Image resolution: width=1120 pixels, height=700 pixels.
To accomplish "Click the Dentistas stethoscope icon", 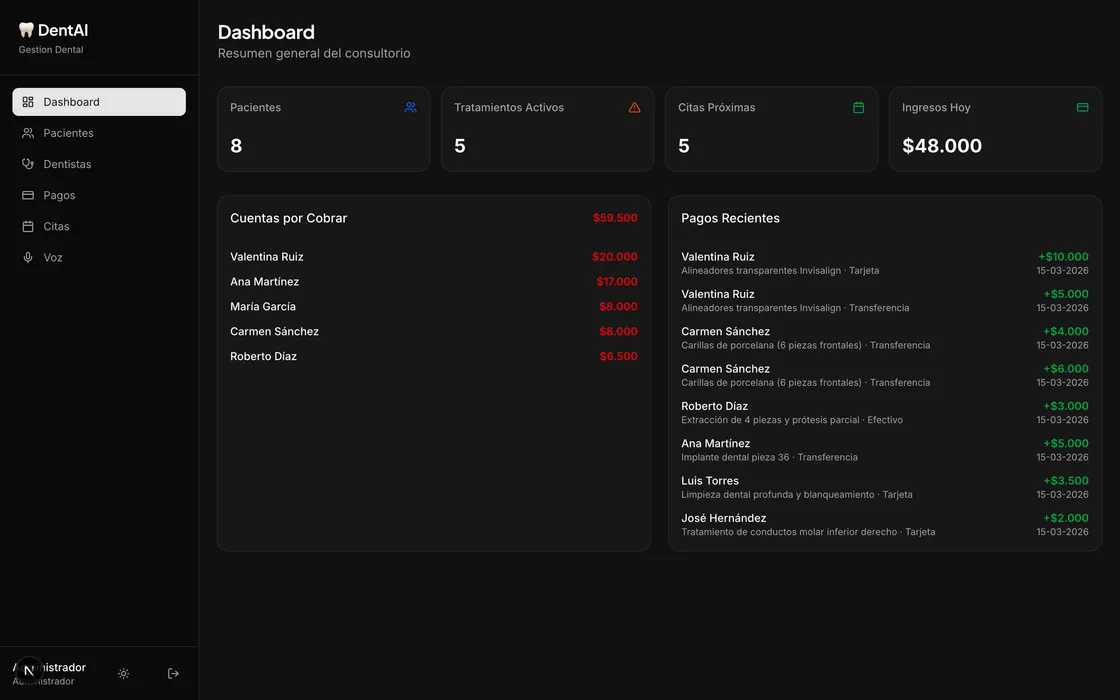I will click(28, 164).
